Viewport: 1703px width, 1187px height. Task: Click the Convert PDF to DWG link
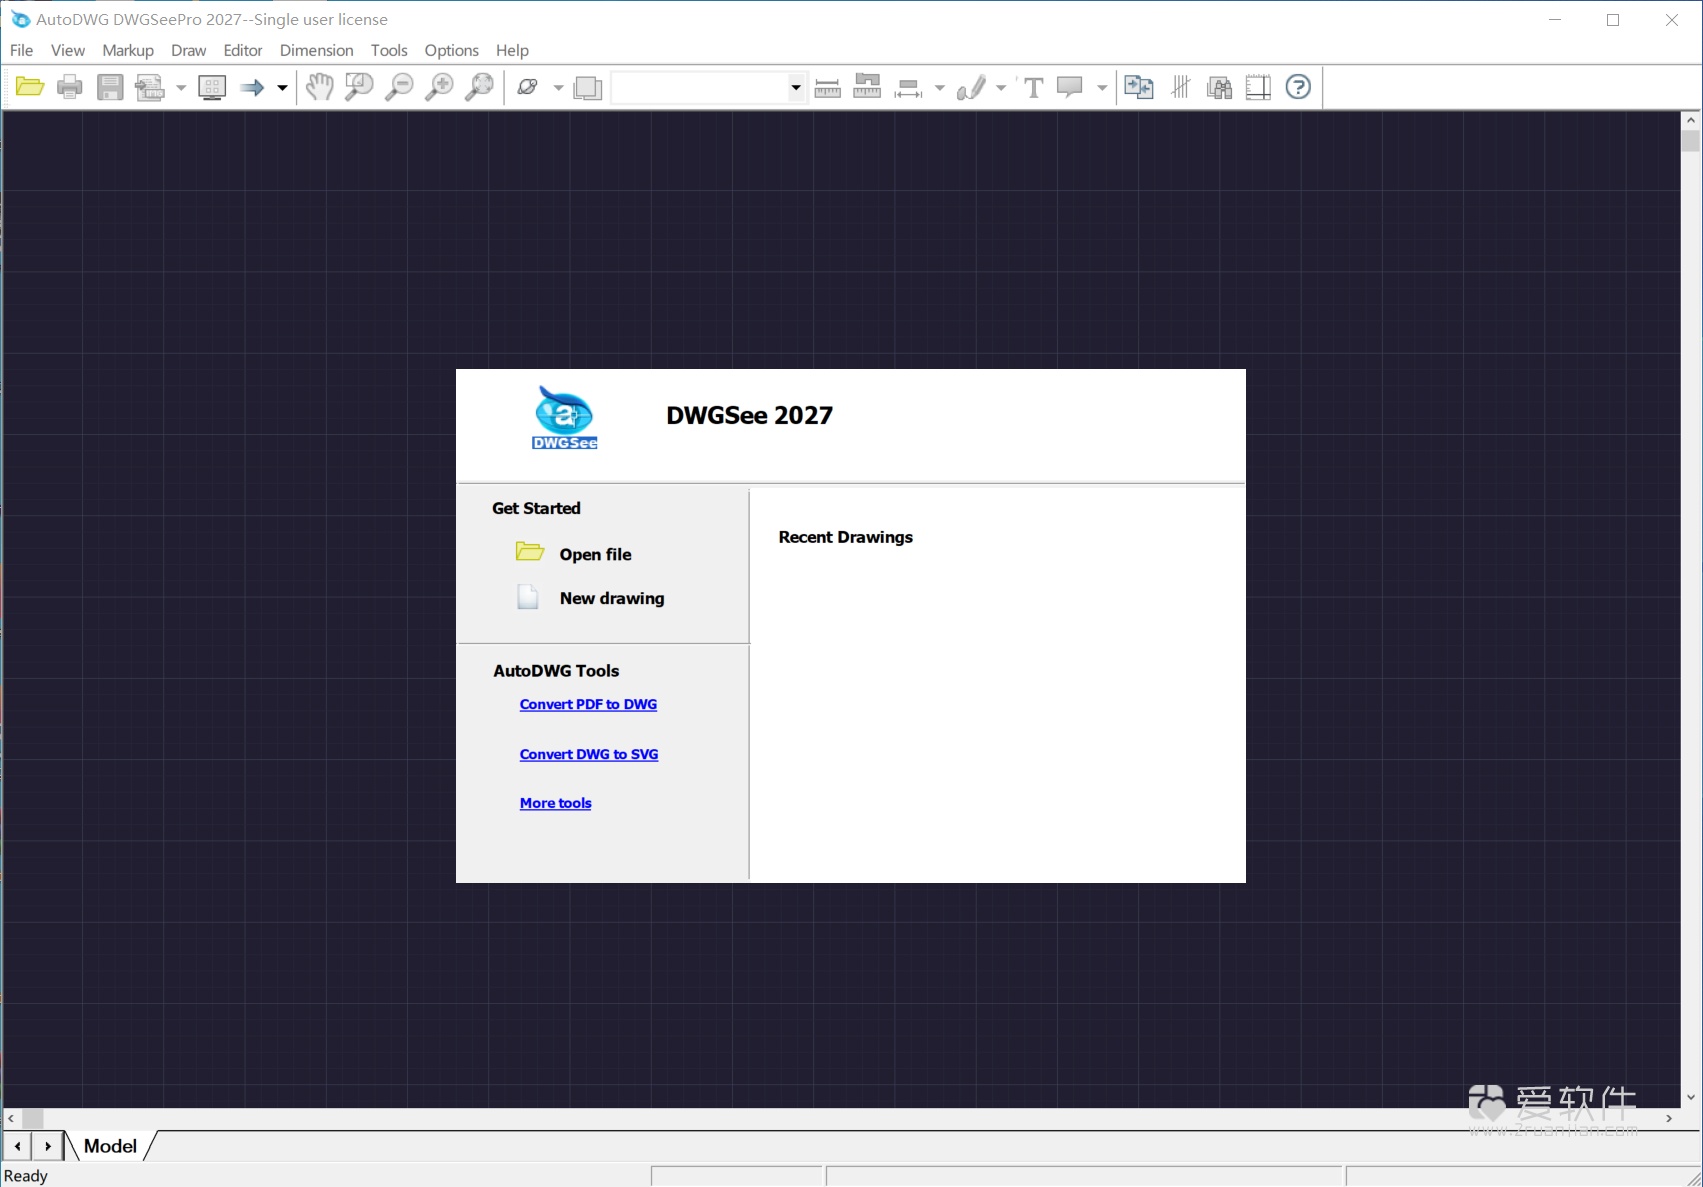[x=588, y=703]
